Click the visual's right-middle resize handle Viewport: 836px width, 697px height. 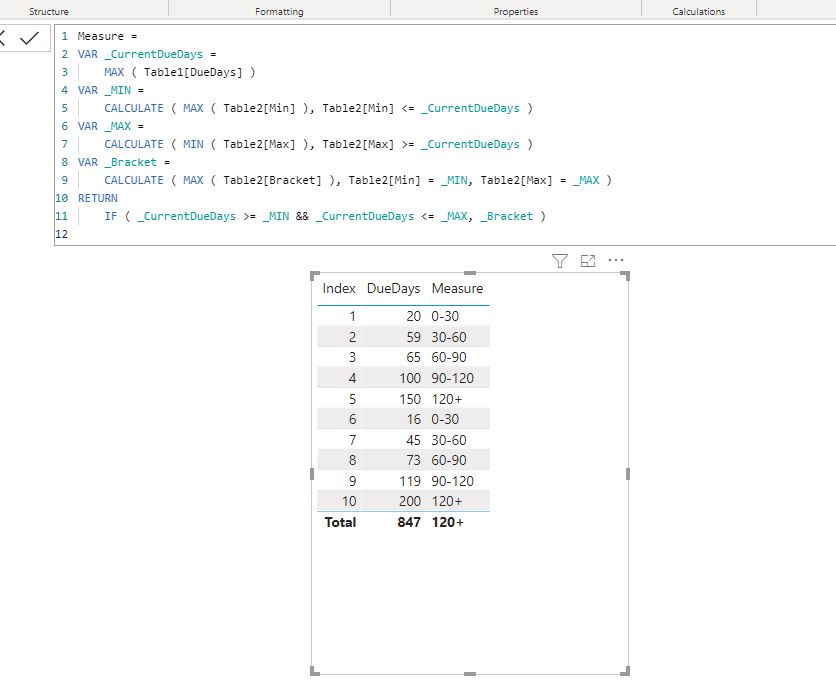coord(628,474)
